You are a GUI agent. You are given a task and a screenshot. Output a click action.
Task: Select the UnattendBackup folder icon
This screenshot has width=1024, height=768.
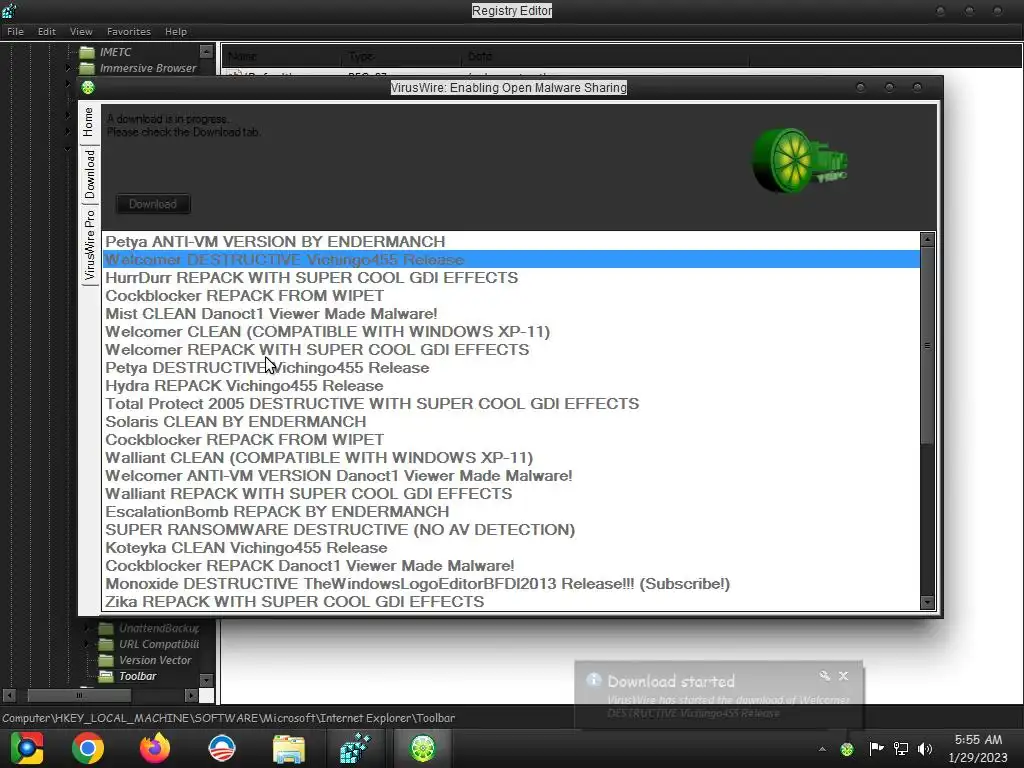(x=106, y=628)
